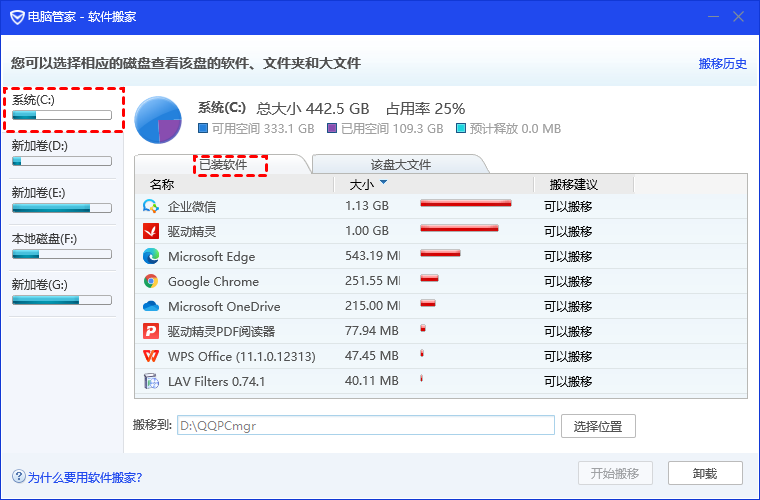Screen dimensions: 760x500
Task: Click the 选择位置 button
Action: click(598, 426)
